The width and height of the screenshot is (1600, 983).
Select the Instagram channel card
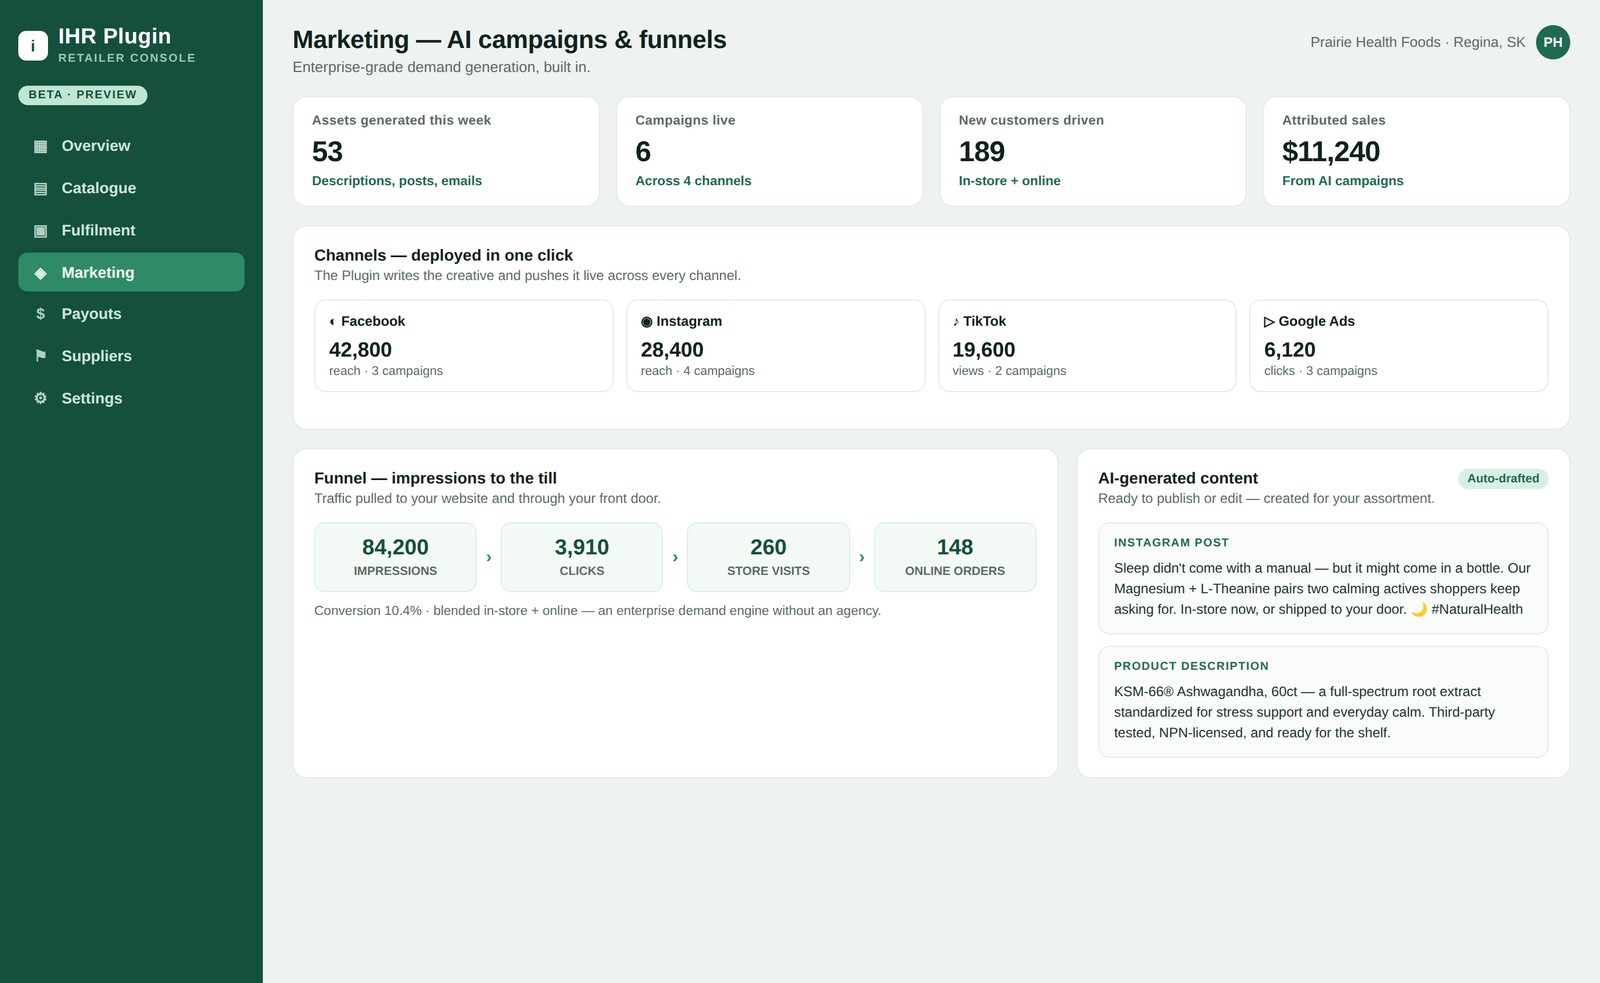click(x=776, y=346)
